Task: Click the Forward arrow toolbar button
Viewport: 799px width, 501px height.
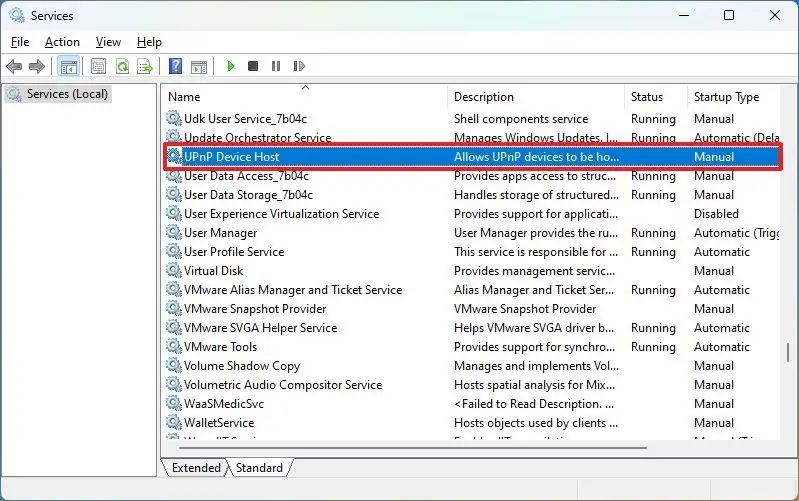Action: pyautogui.click(x=37, y=66)
